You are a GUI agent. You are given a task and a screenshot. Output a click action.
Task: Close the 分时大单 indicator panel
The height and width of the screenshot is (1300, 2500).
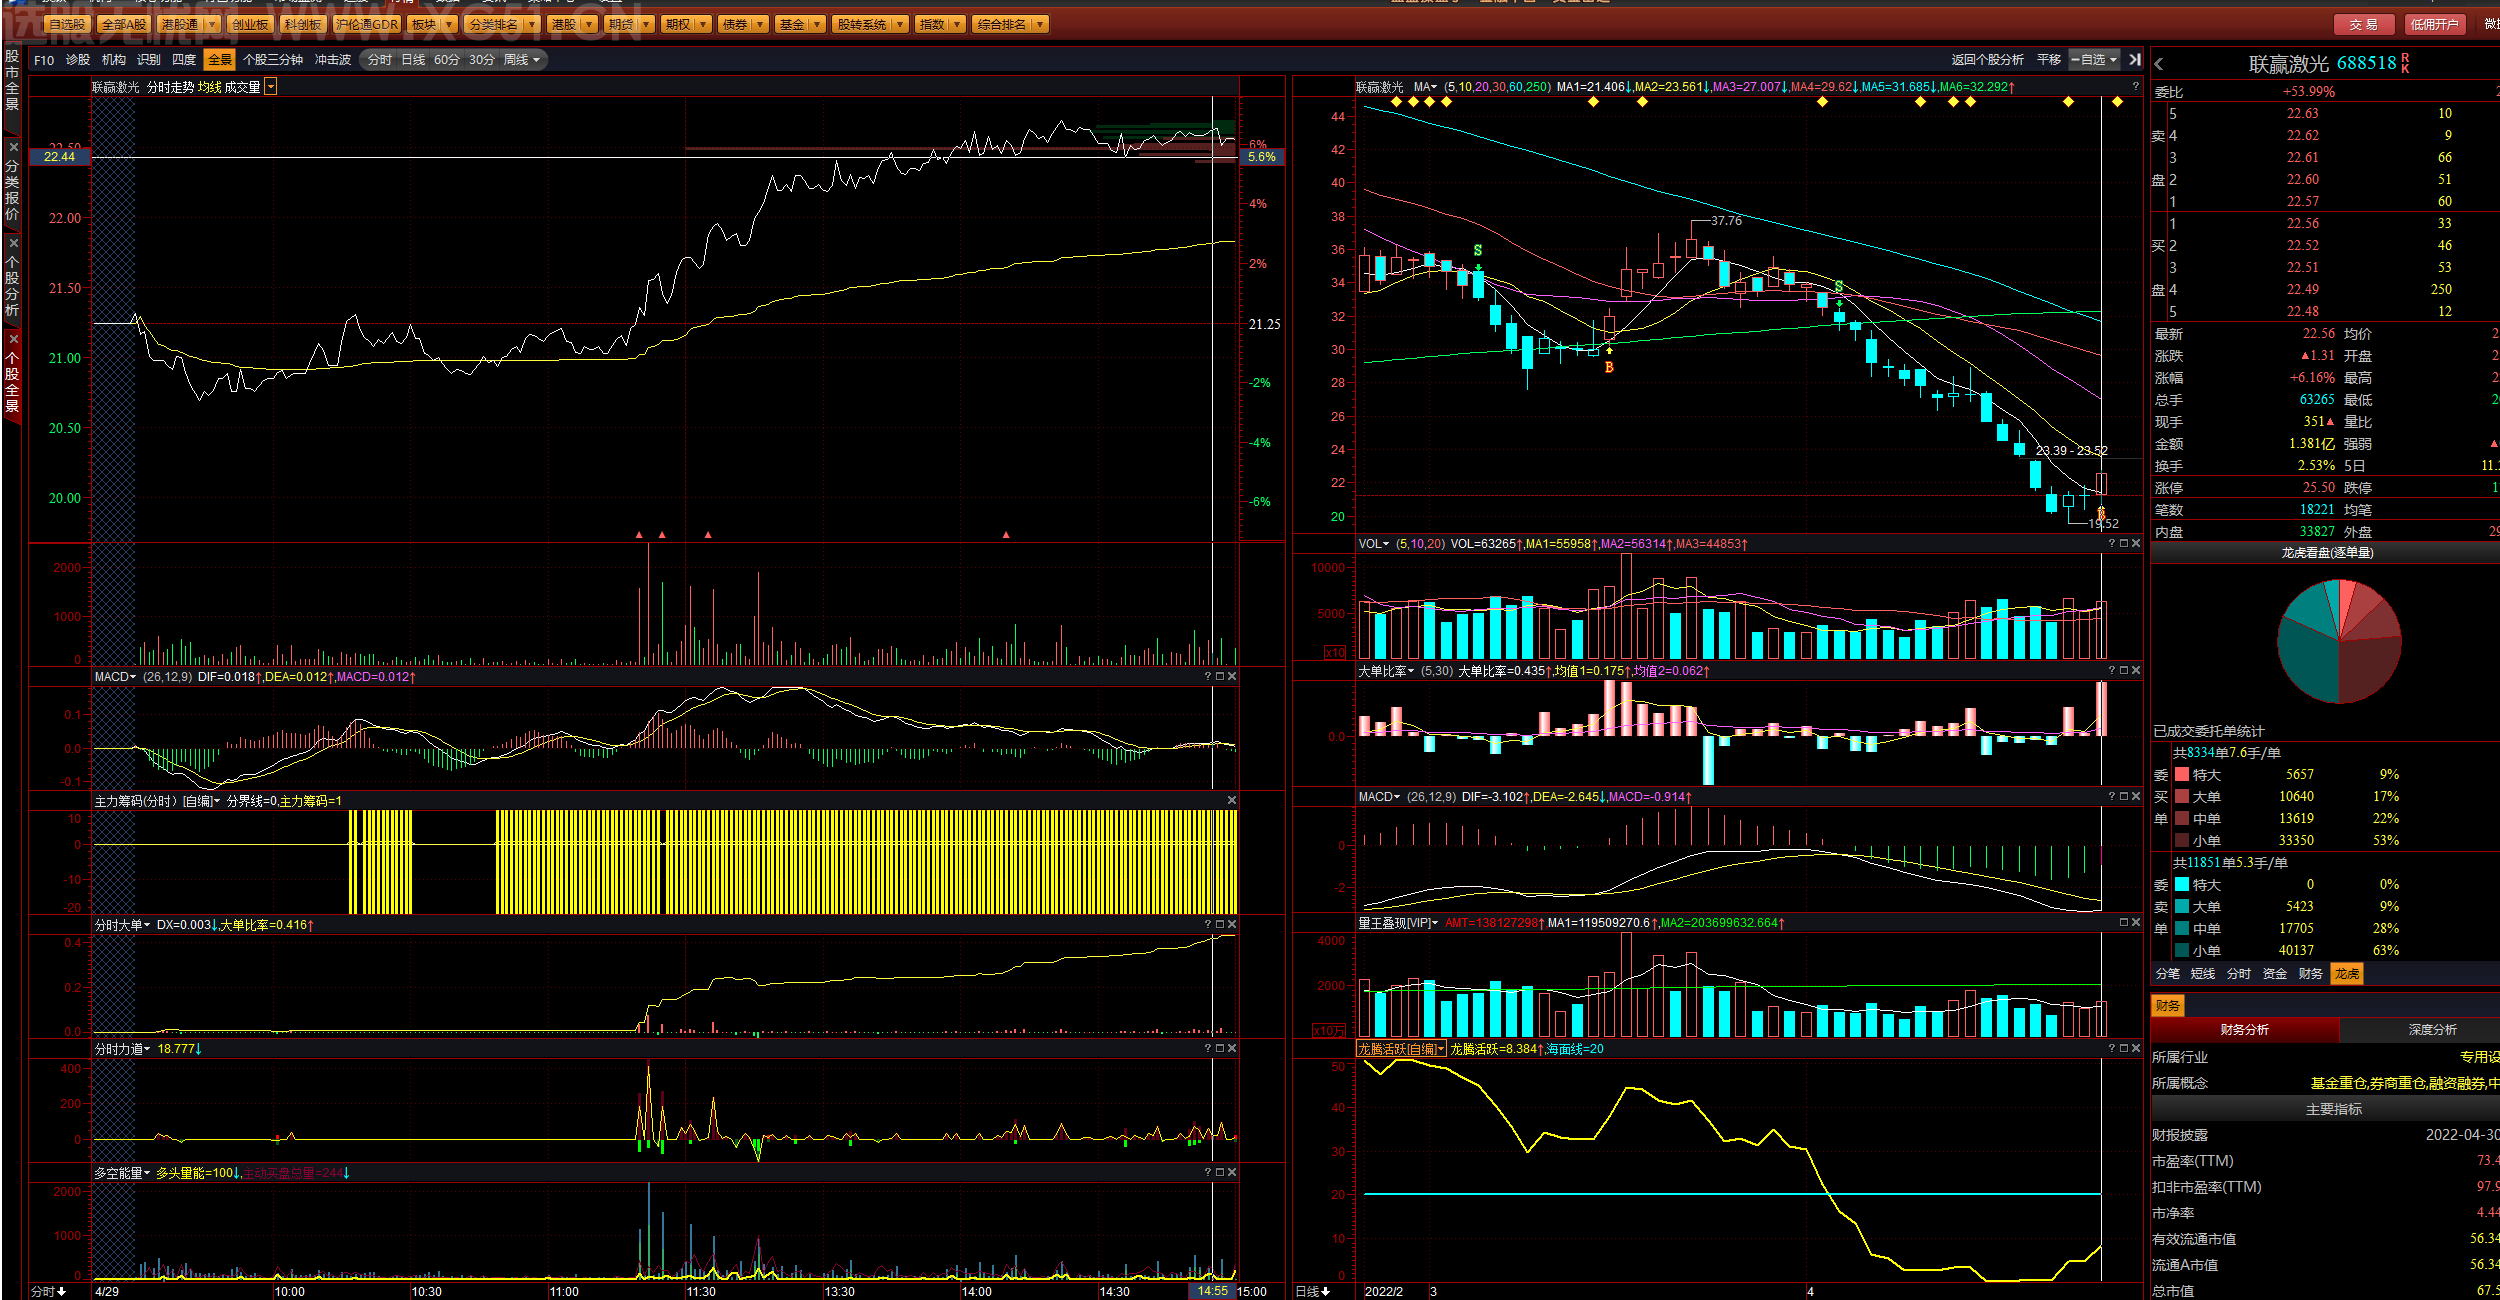(1231, 925)
